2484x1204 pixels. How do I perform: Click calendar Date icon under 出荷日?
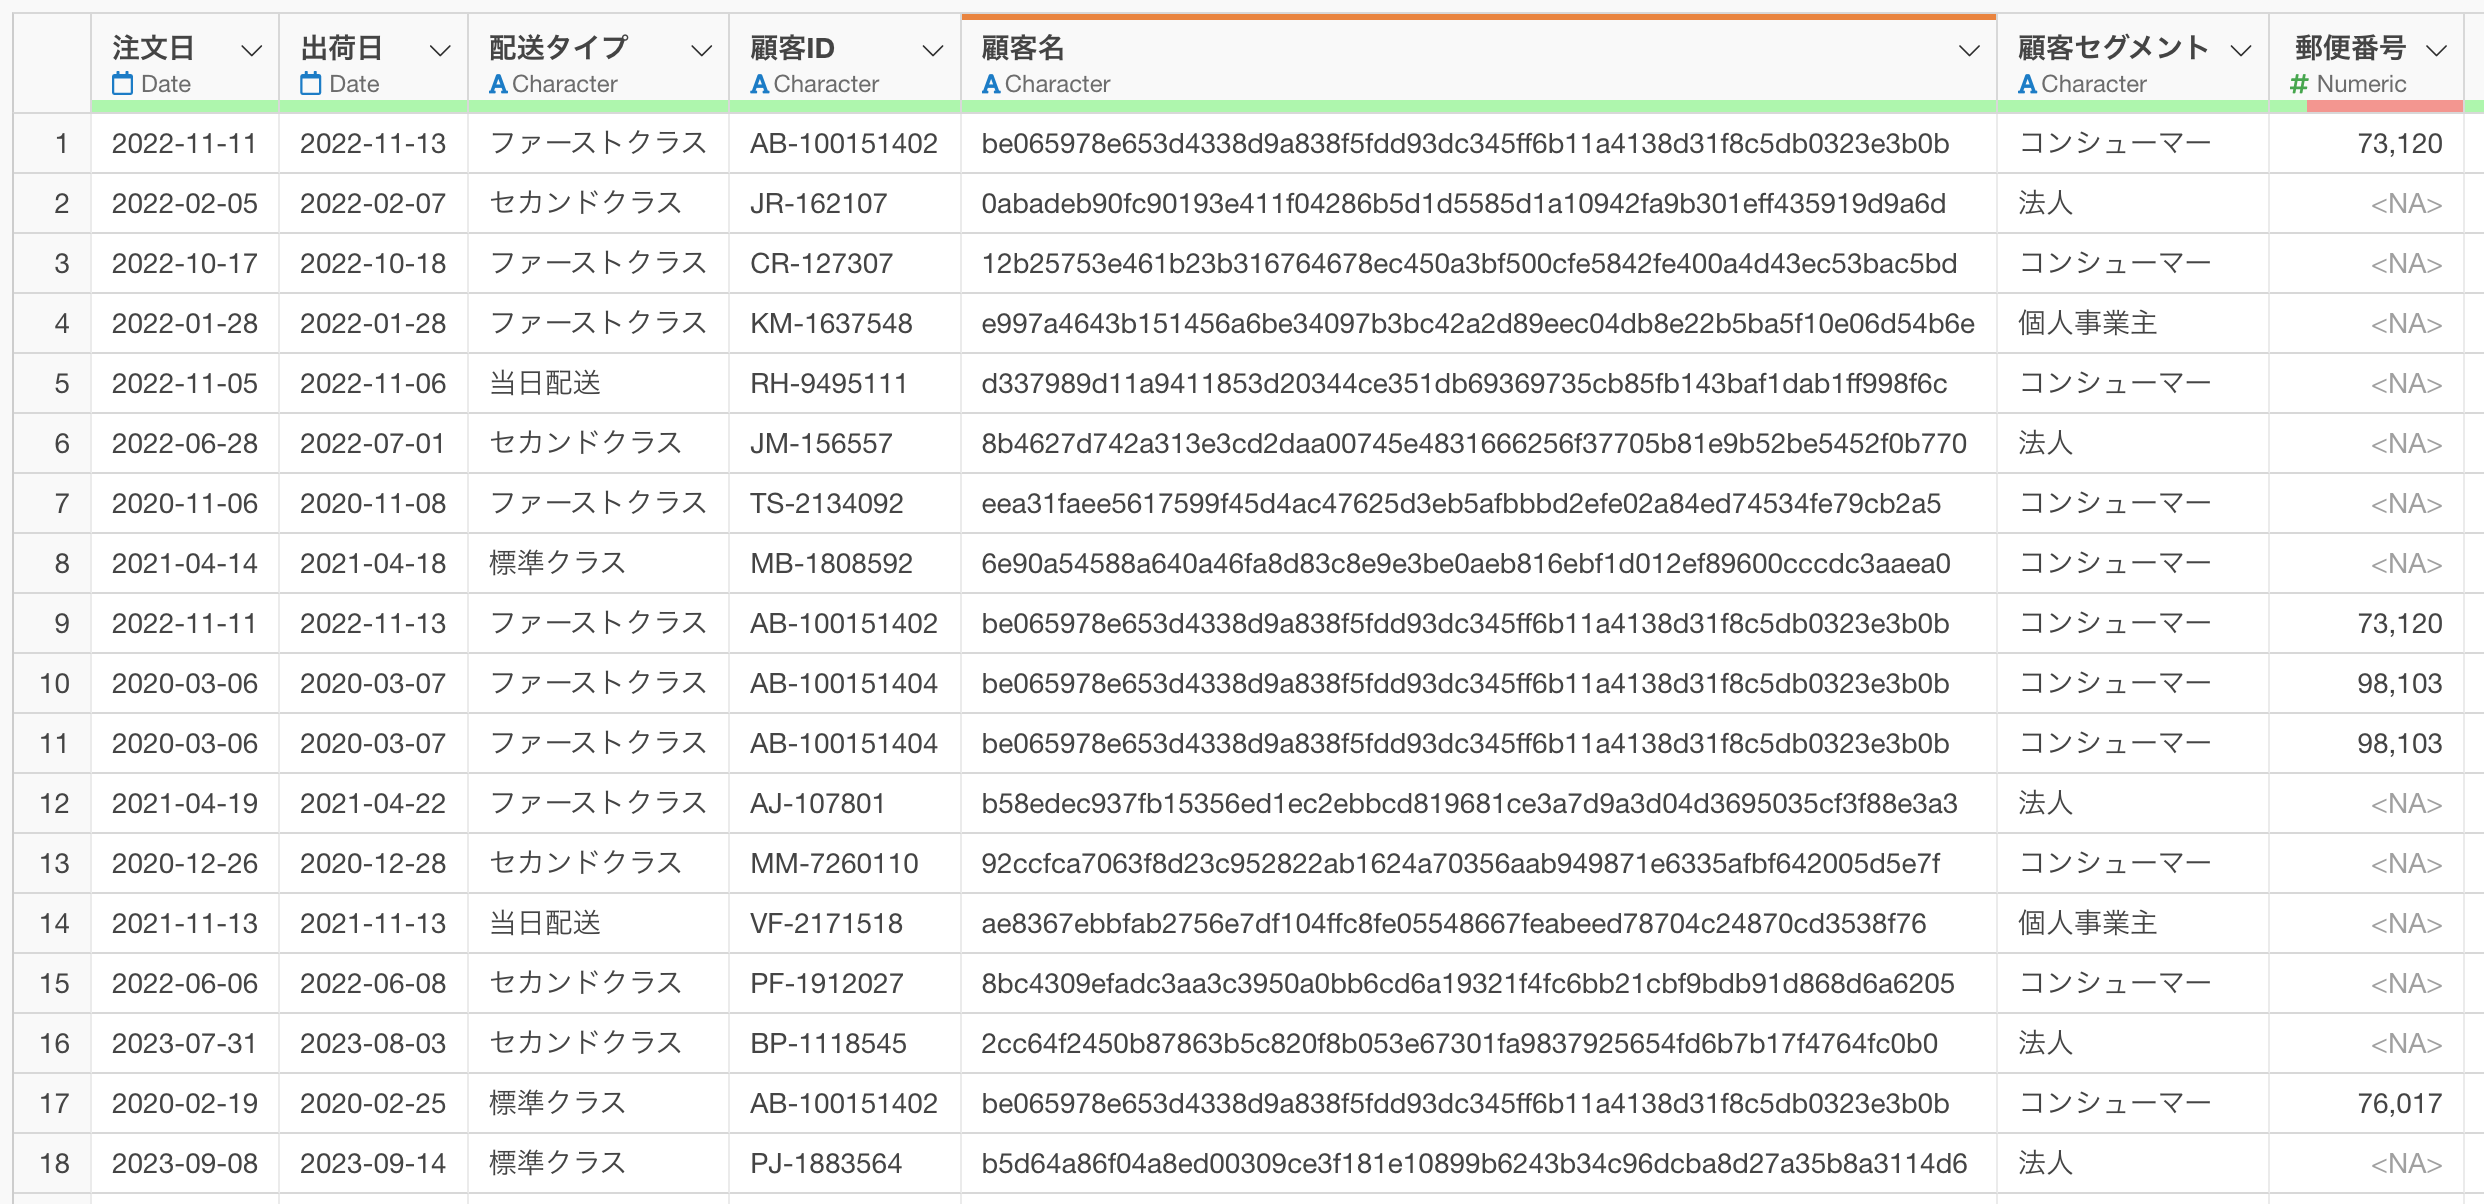[311, 84]
